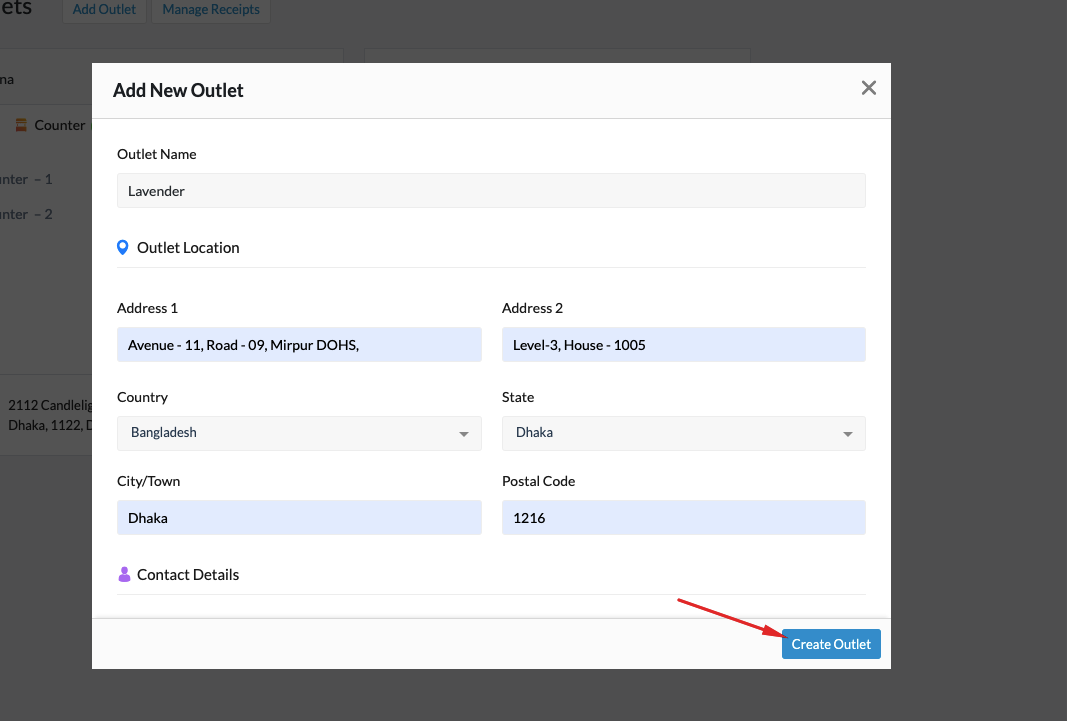This screenshot has height=721, width=1067.
Task: Dismiss the dialog using the X icon
Action: coord(868,88)
